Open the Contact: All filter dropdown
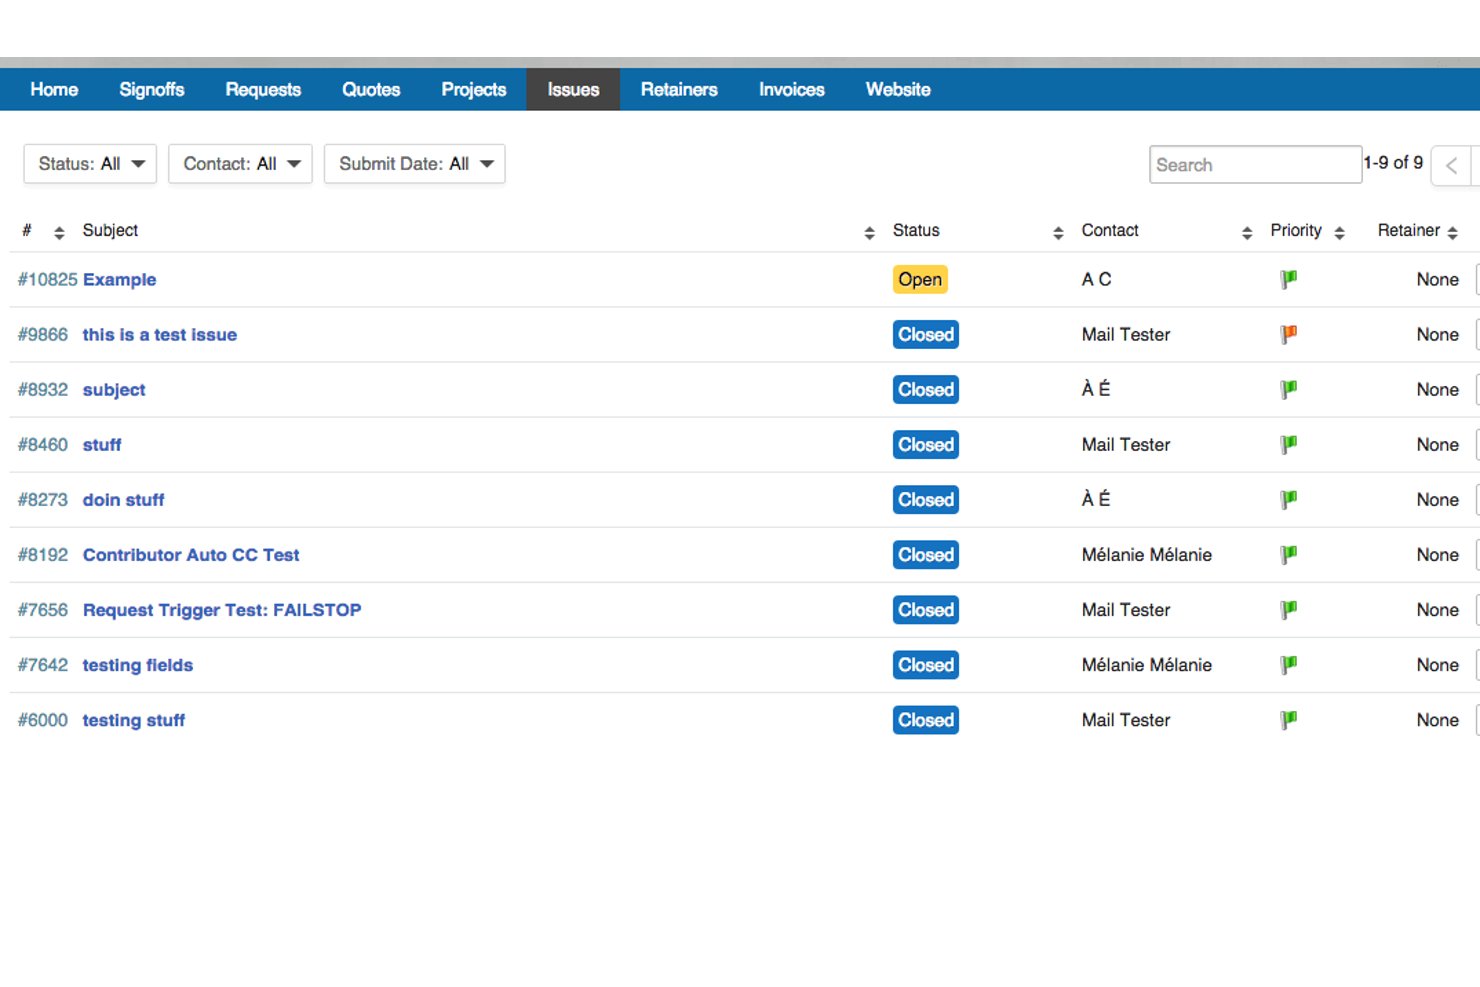1480x987 pixels. (x=240, y=164)
